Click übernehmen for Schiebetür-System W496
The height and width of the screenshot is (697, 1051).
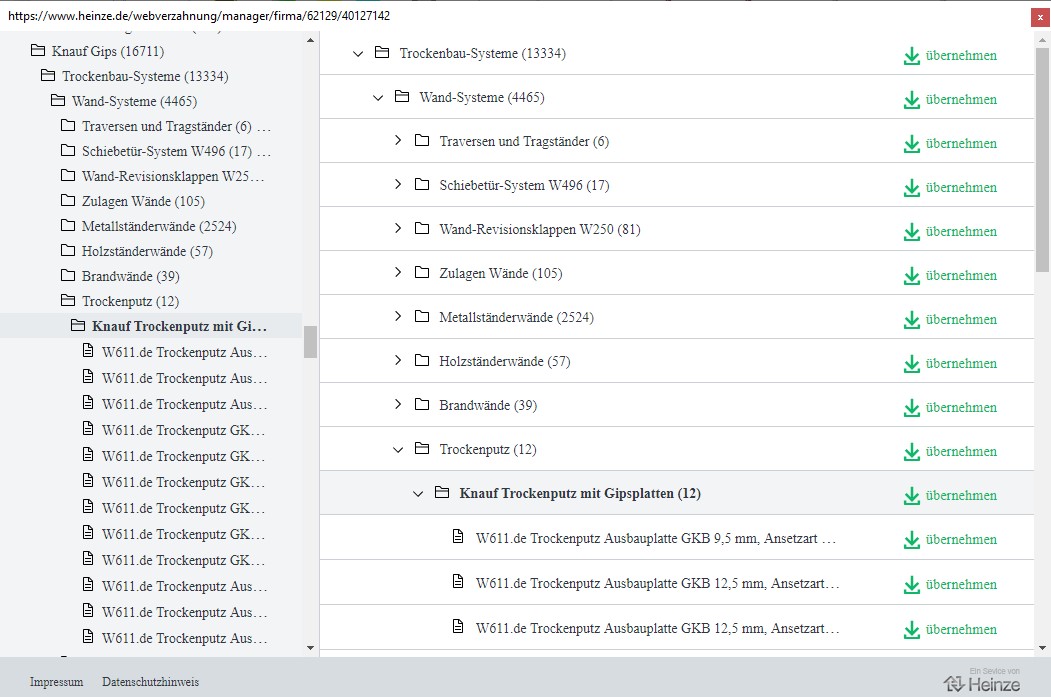click(950, 188)
